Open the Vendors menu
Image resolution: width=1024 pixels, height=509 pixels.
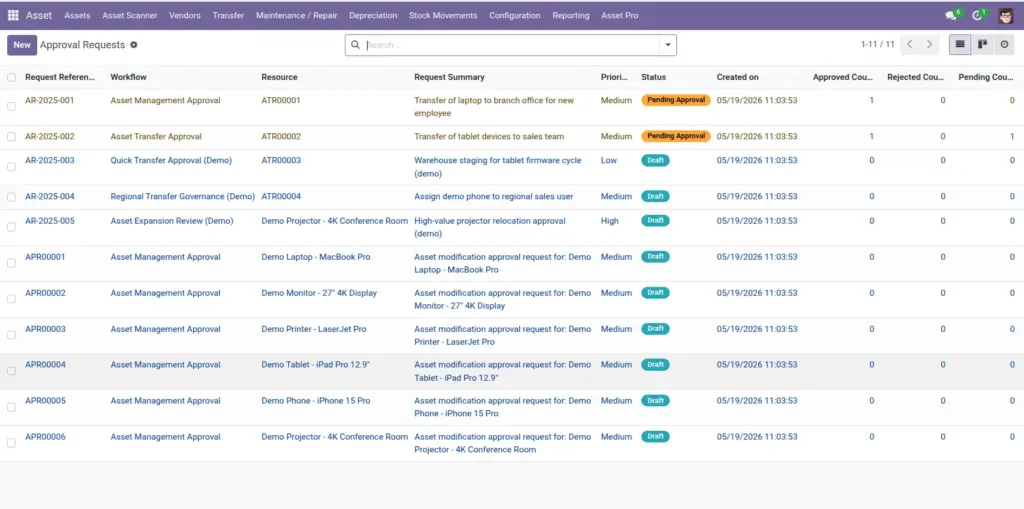click(185, 15)
